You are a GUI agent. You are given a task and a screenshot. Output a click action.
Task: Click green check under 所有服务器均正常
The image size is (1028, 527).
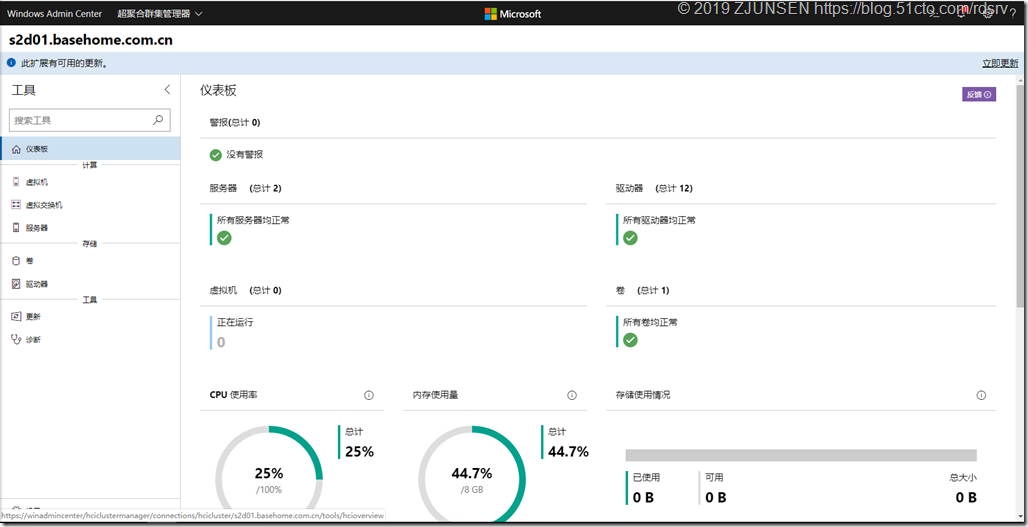pos(224,238)
